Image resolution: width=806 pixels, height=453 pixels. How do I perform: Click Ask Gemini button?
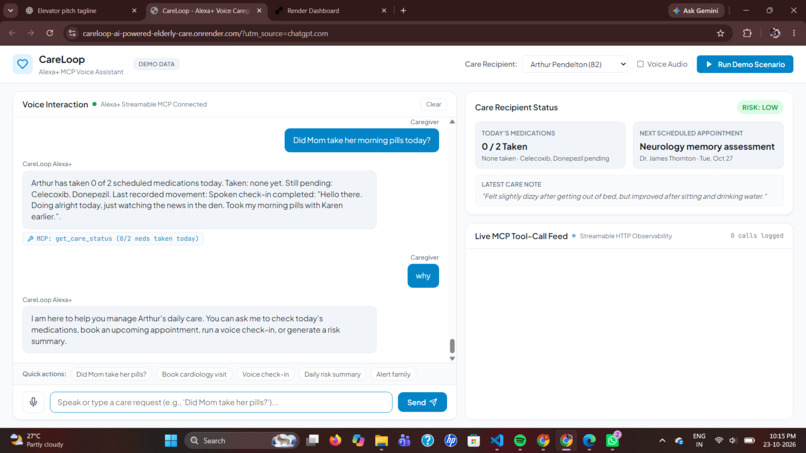coord(696,10)
